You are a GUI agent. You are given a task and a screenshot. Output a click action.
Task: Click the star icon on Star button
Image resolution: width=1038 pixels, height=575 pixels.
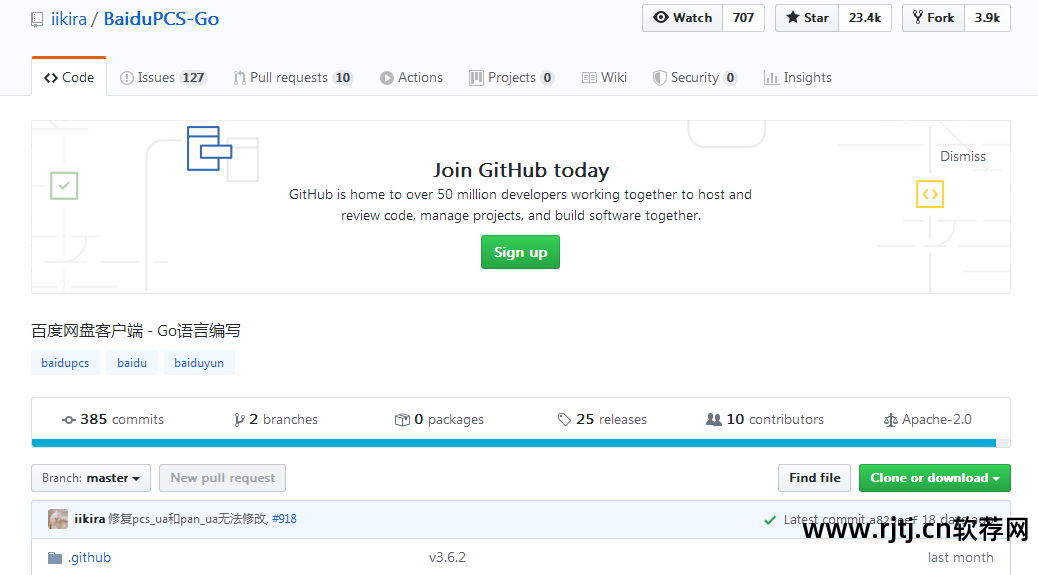[792, 17]
